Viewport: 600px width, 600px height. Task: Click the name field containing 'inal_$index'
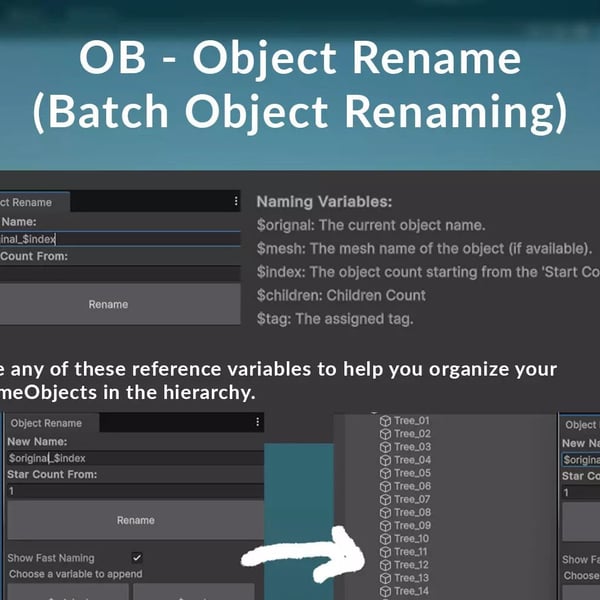pyautogui.click(x=120, y=239)
